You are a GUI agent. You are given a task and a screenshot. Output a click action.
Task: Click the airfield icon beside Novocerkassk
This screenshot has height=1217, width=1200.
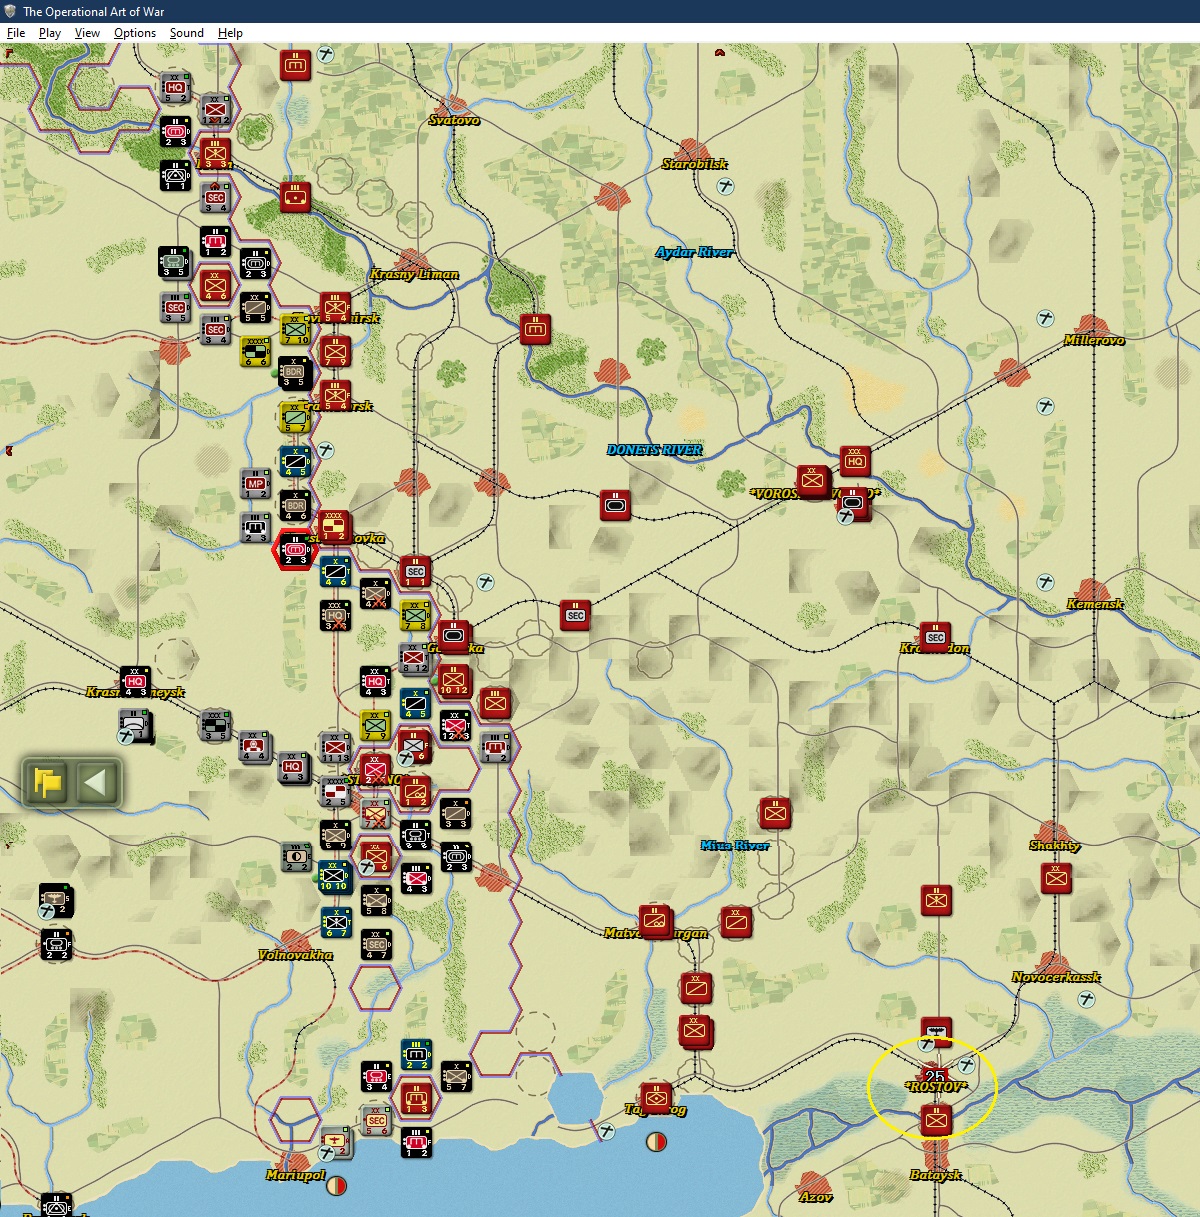[1086, 999]
